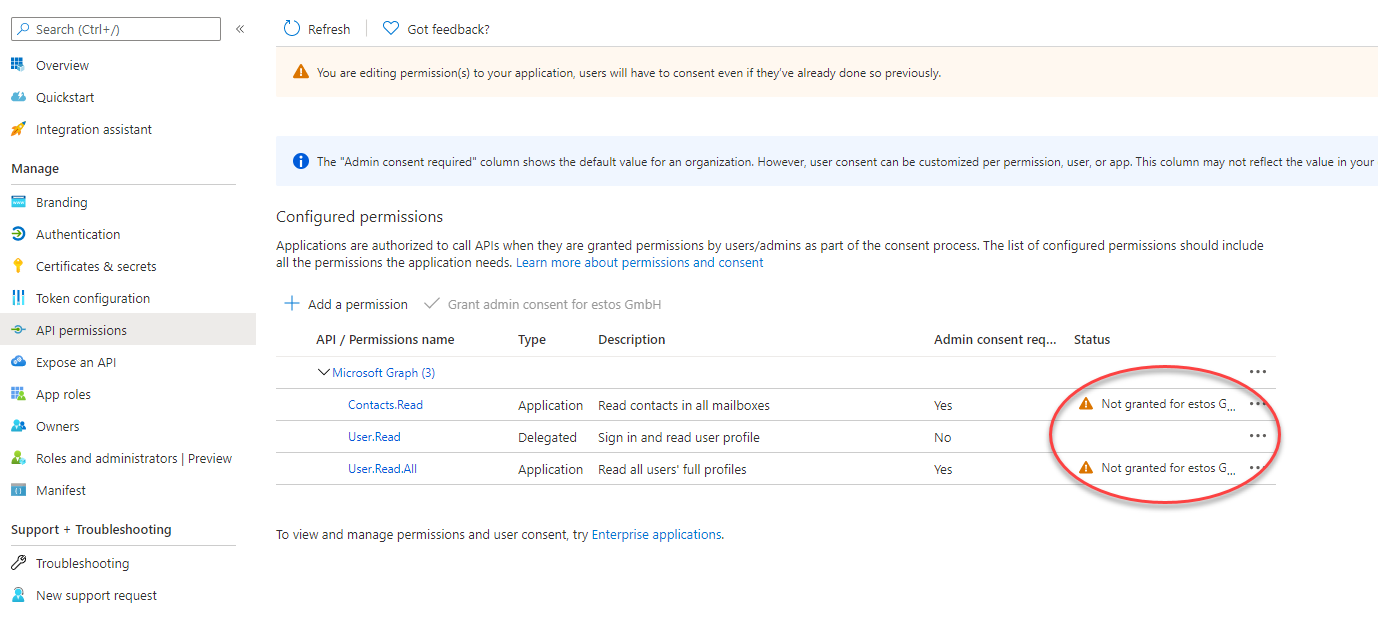This screenshot has width=1378, height=628.
Task: Go to App roles in sidebar
Action: click(63, 394)
